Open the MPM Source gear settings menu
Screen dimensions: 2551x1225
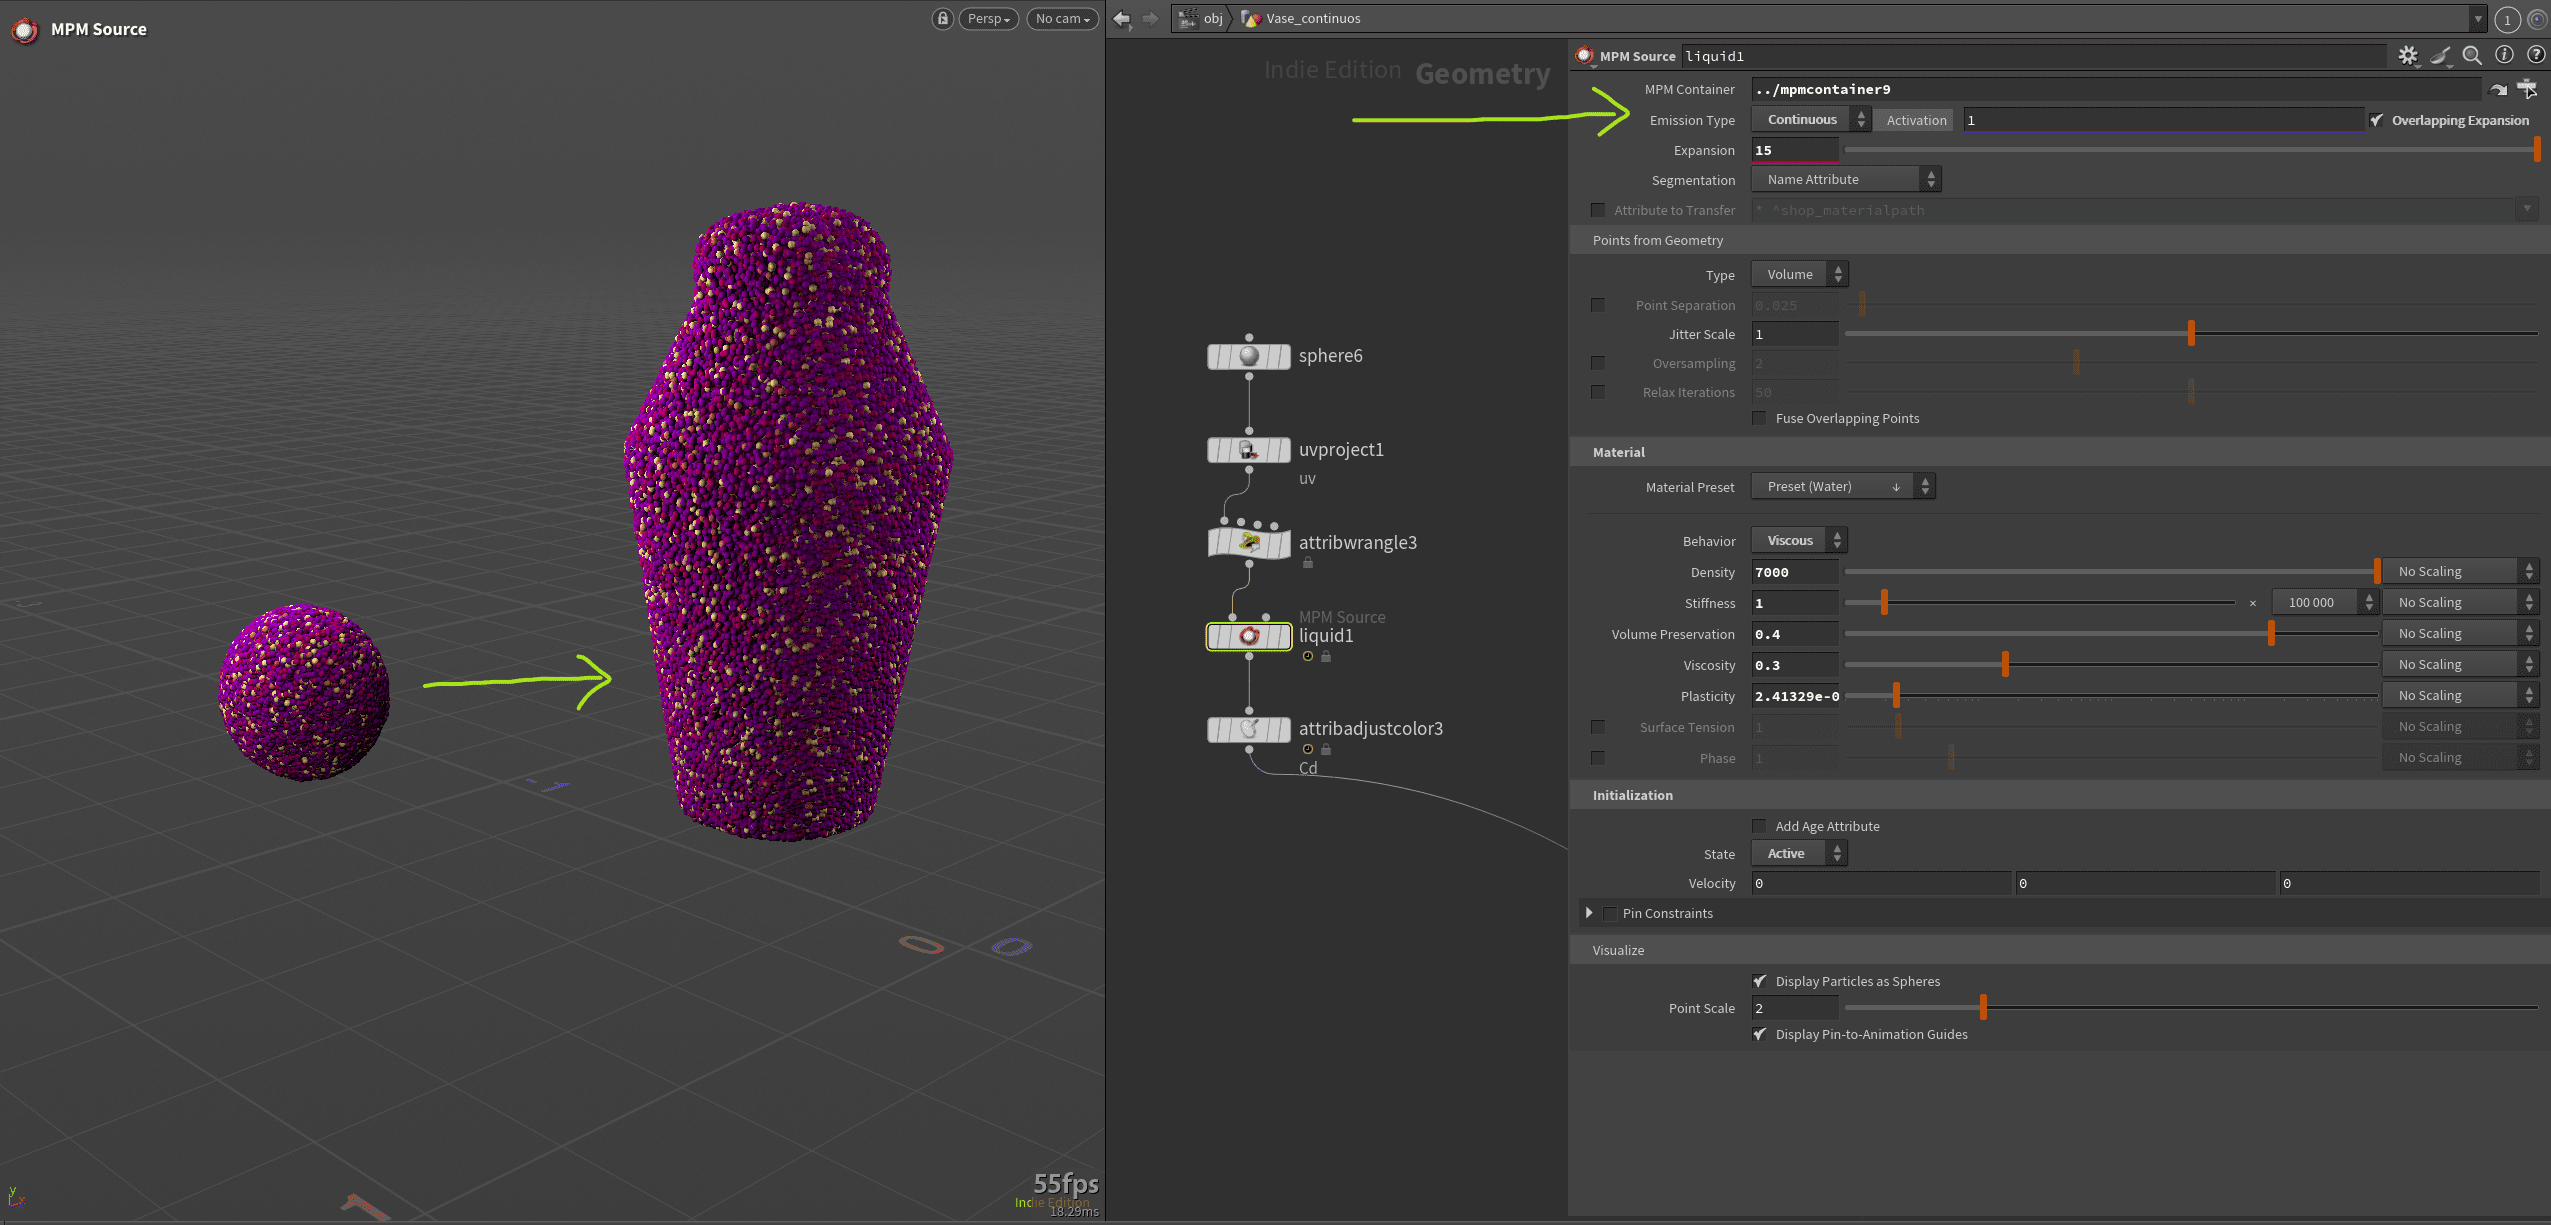coord(2408,56)
